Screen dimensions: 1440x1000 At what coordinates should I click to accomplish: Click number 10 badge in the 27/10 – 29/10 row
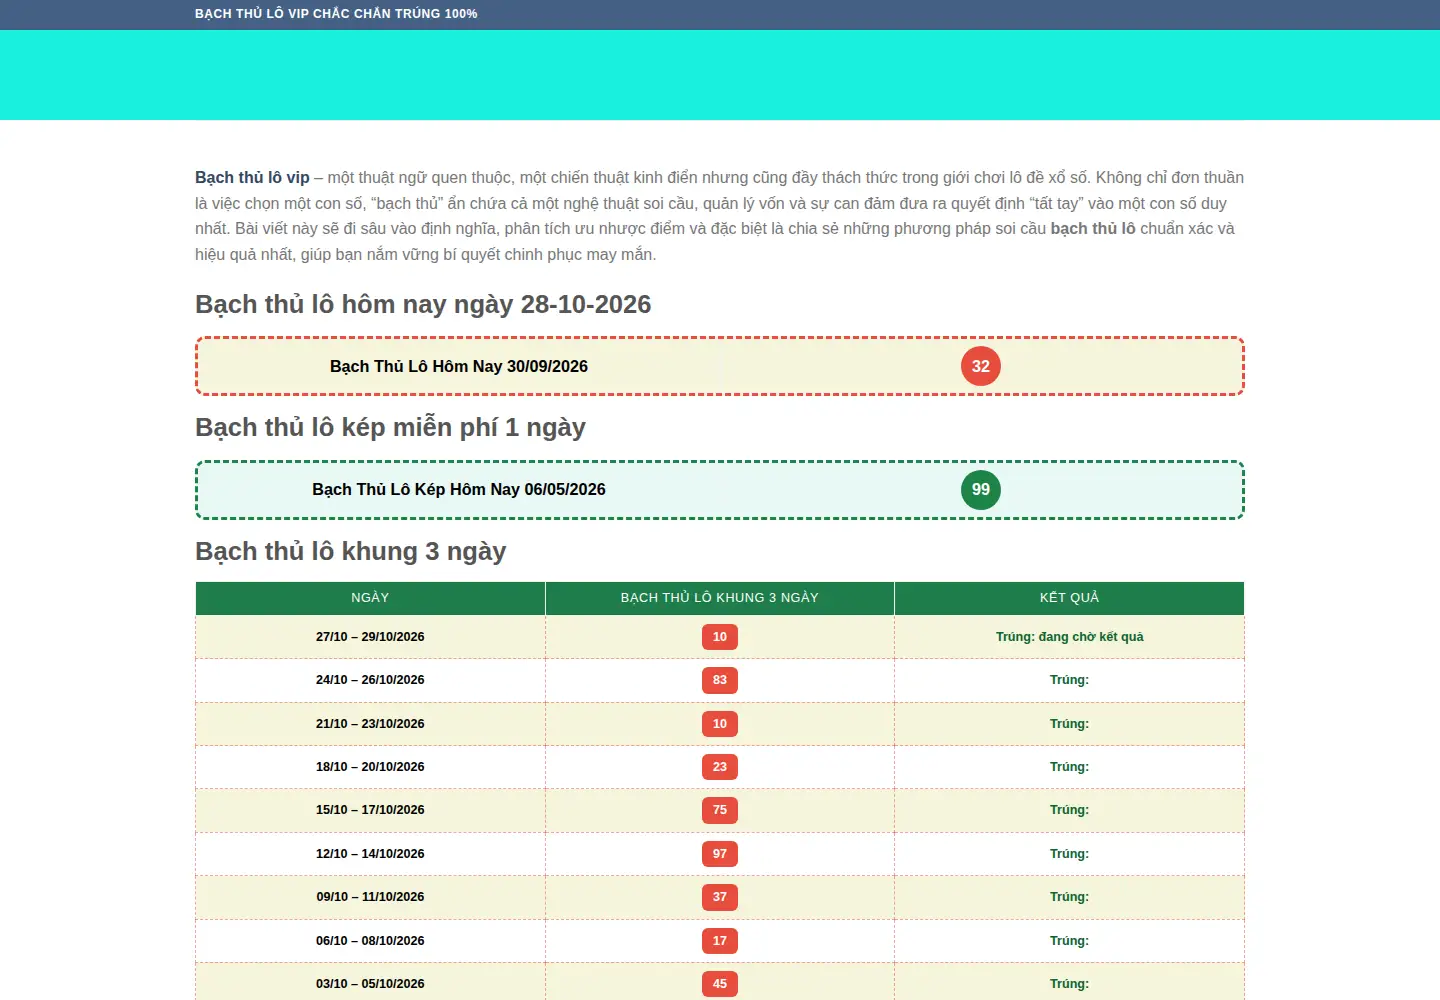pos(720,637)
